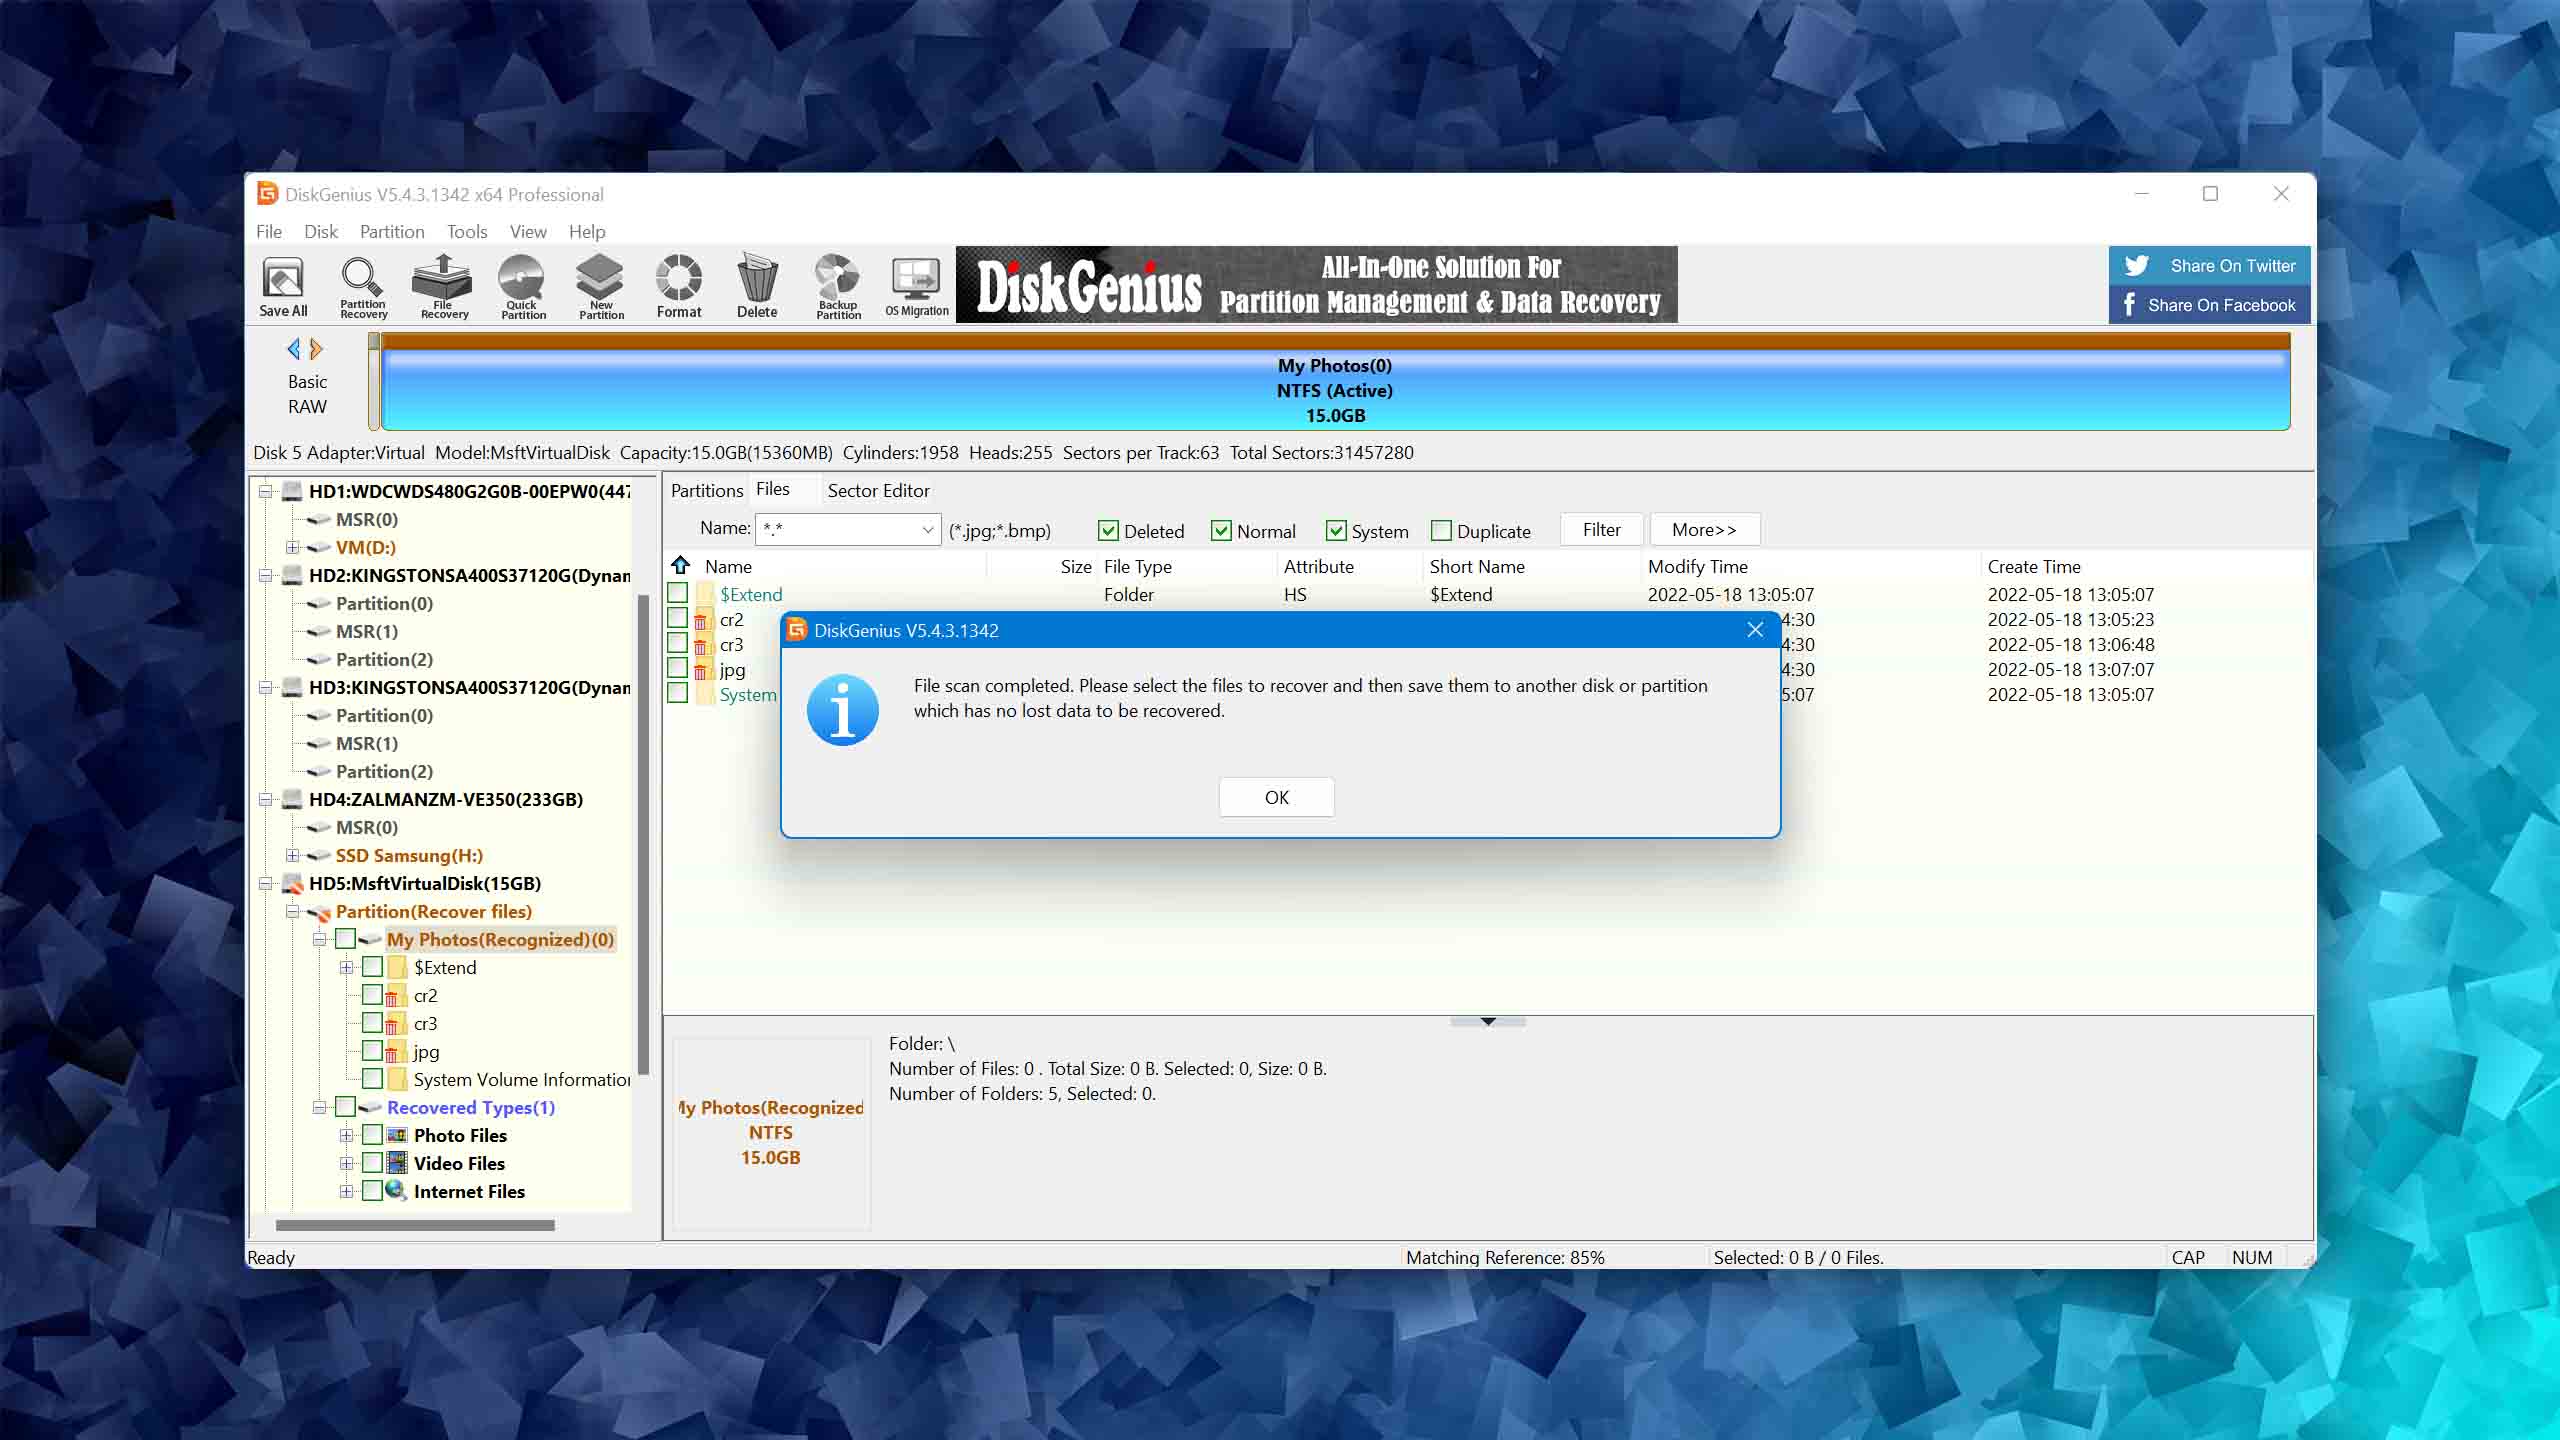Toggle the Normal filter checkbox

pyautogui.click(x=1221, y=531)
